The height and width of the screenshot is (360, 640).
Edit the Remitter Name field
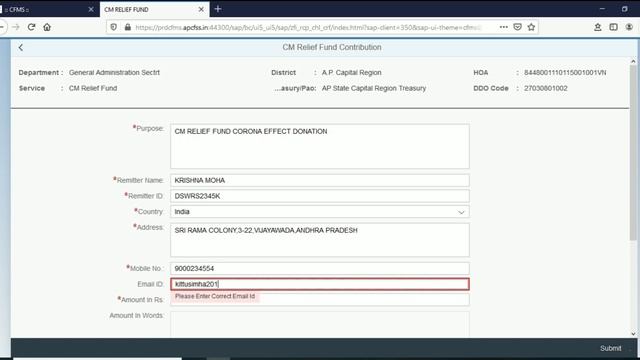click(320, 180)
